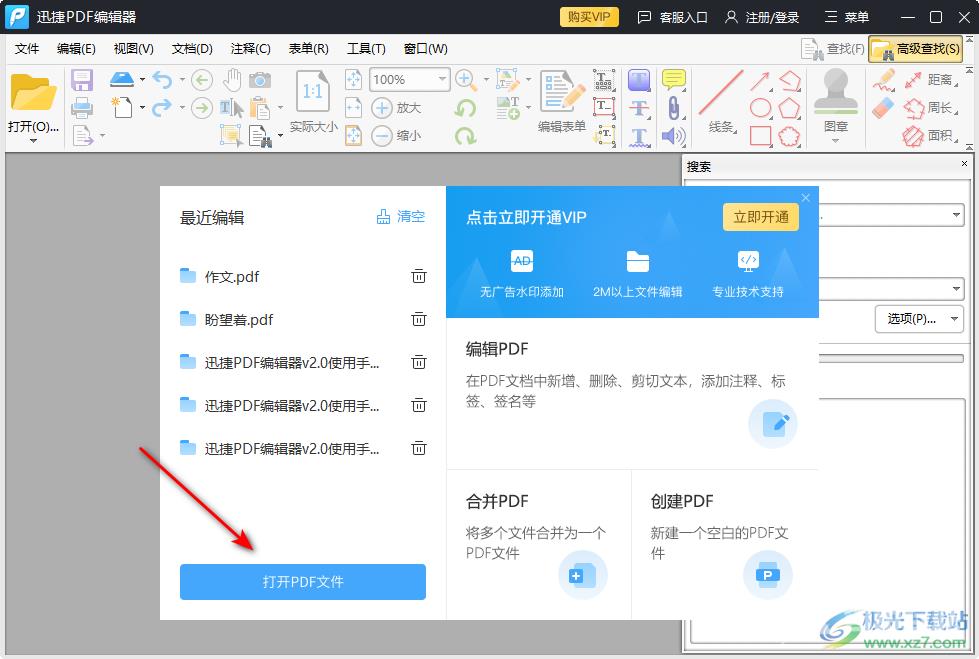This screenshot has width=979, height=659.
Task: Select the squiggly underline text tool
Action: [639, 136]
